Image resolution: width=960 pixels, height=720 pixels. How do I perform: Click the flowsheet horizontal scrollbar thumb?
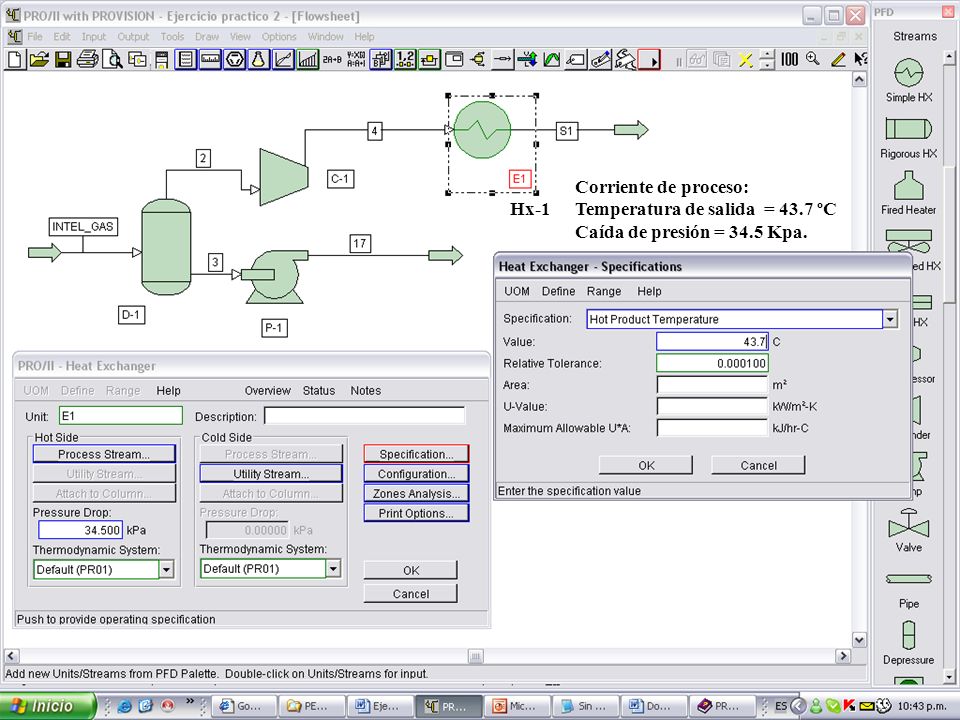476,656
